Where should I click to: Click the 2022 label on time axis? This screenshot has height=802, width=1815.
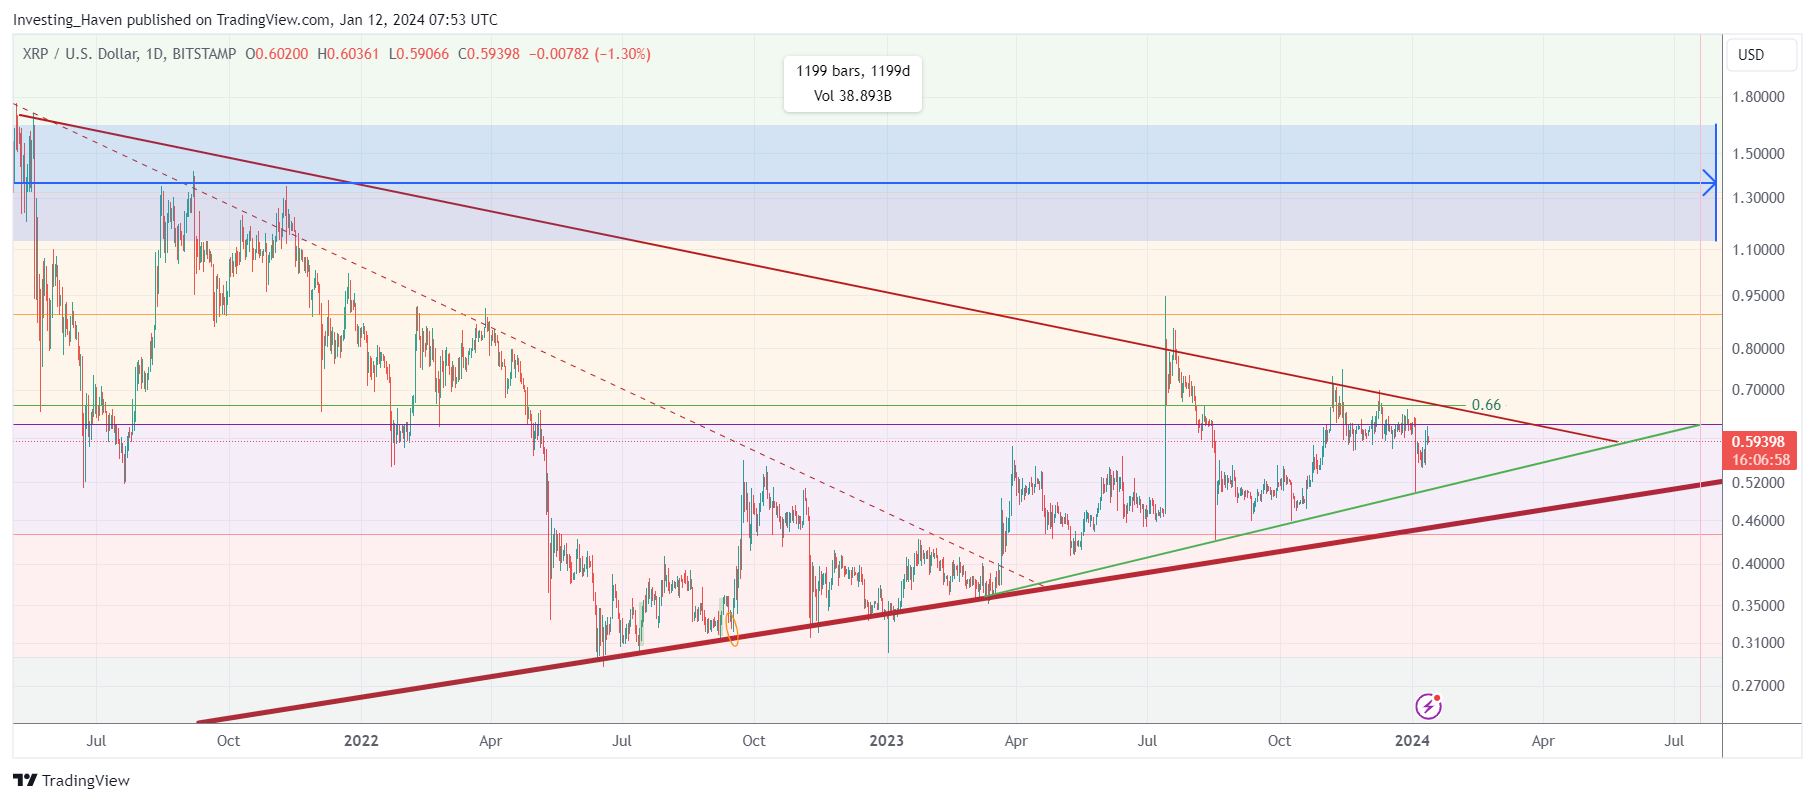pyautogui.click(x=361, y=741)
